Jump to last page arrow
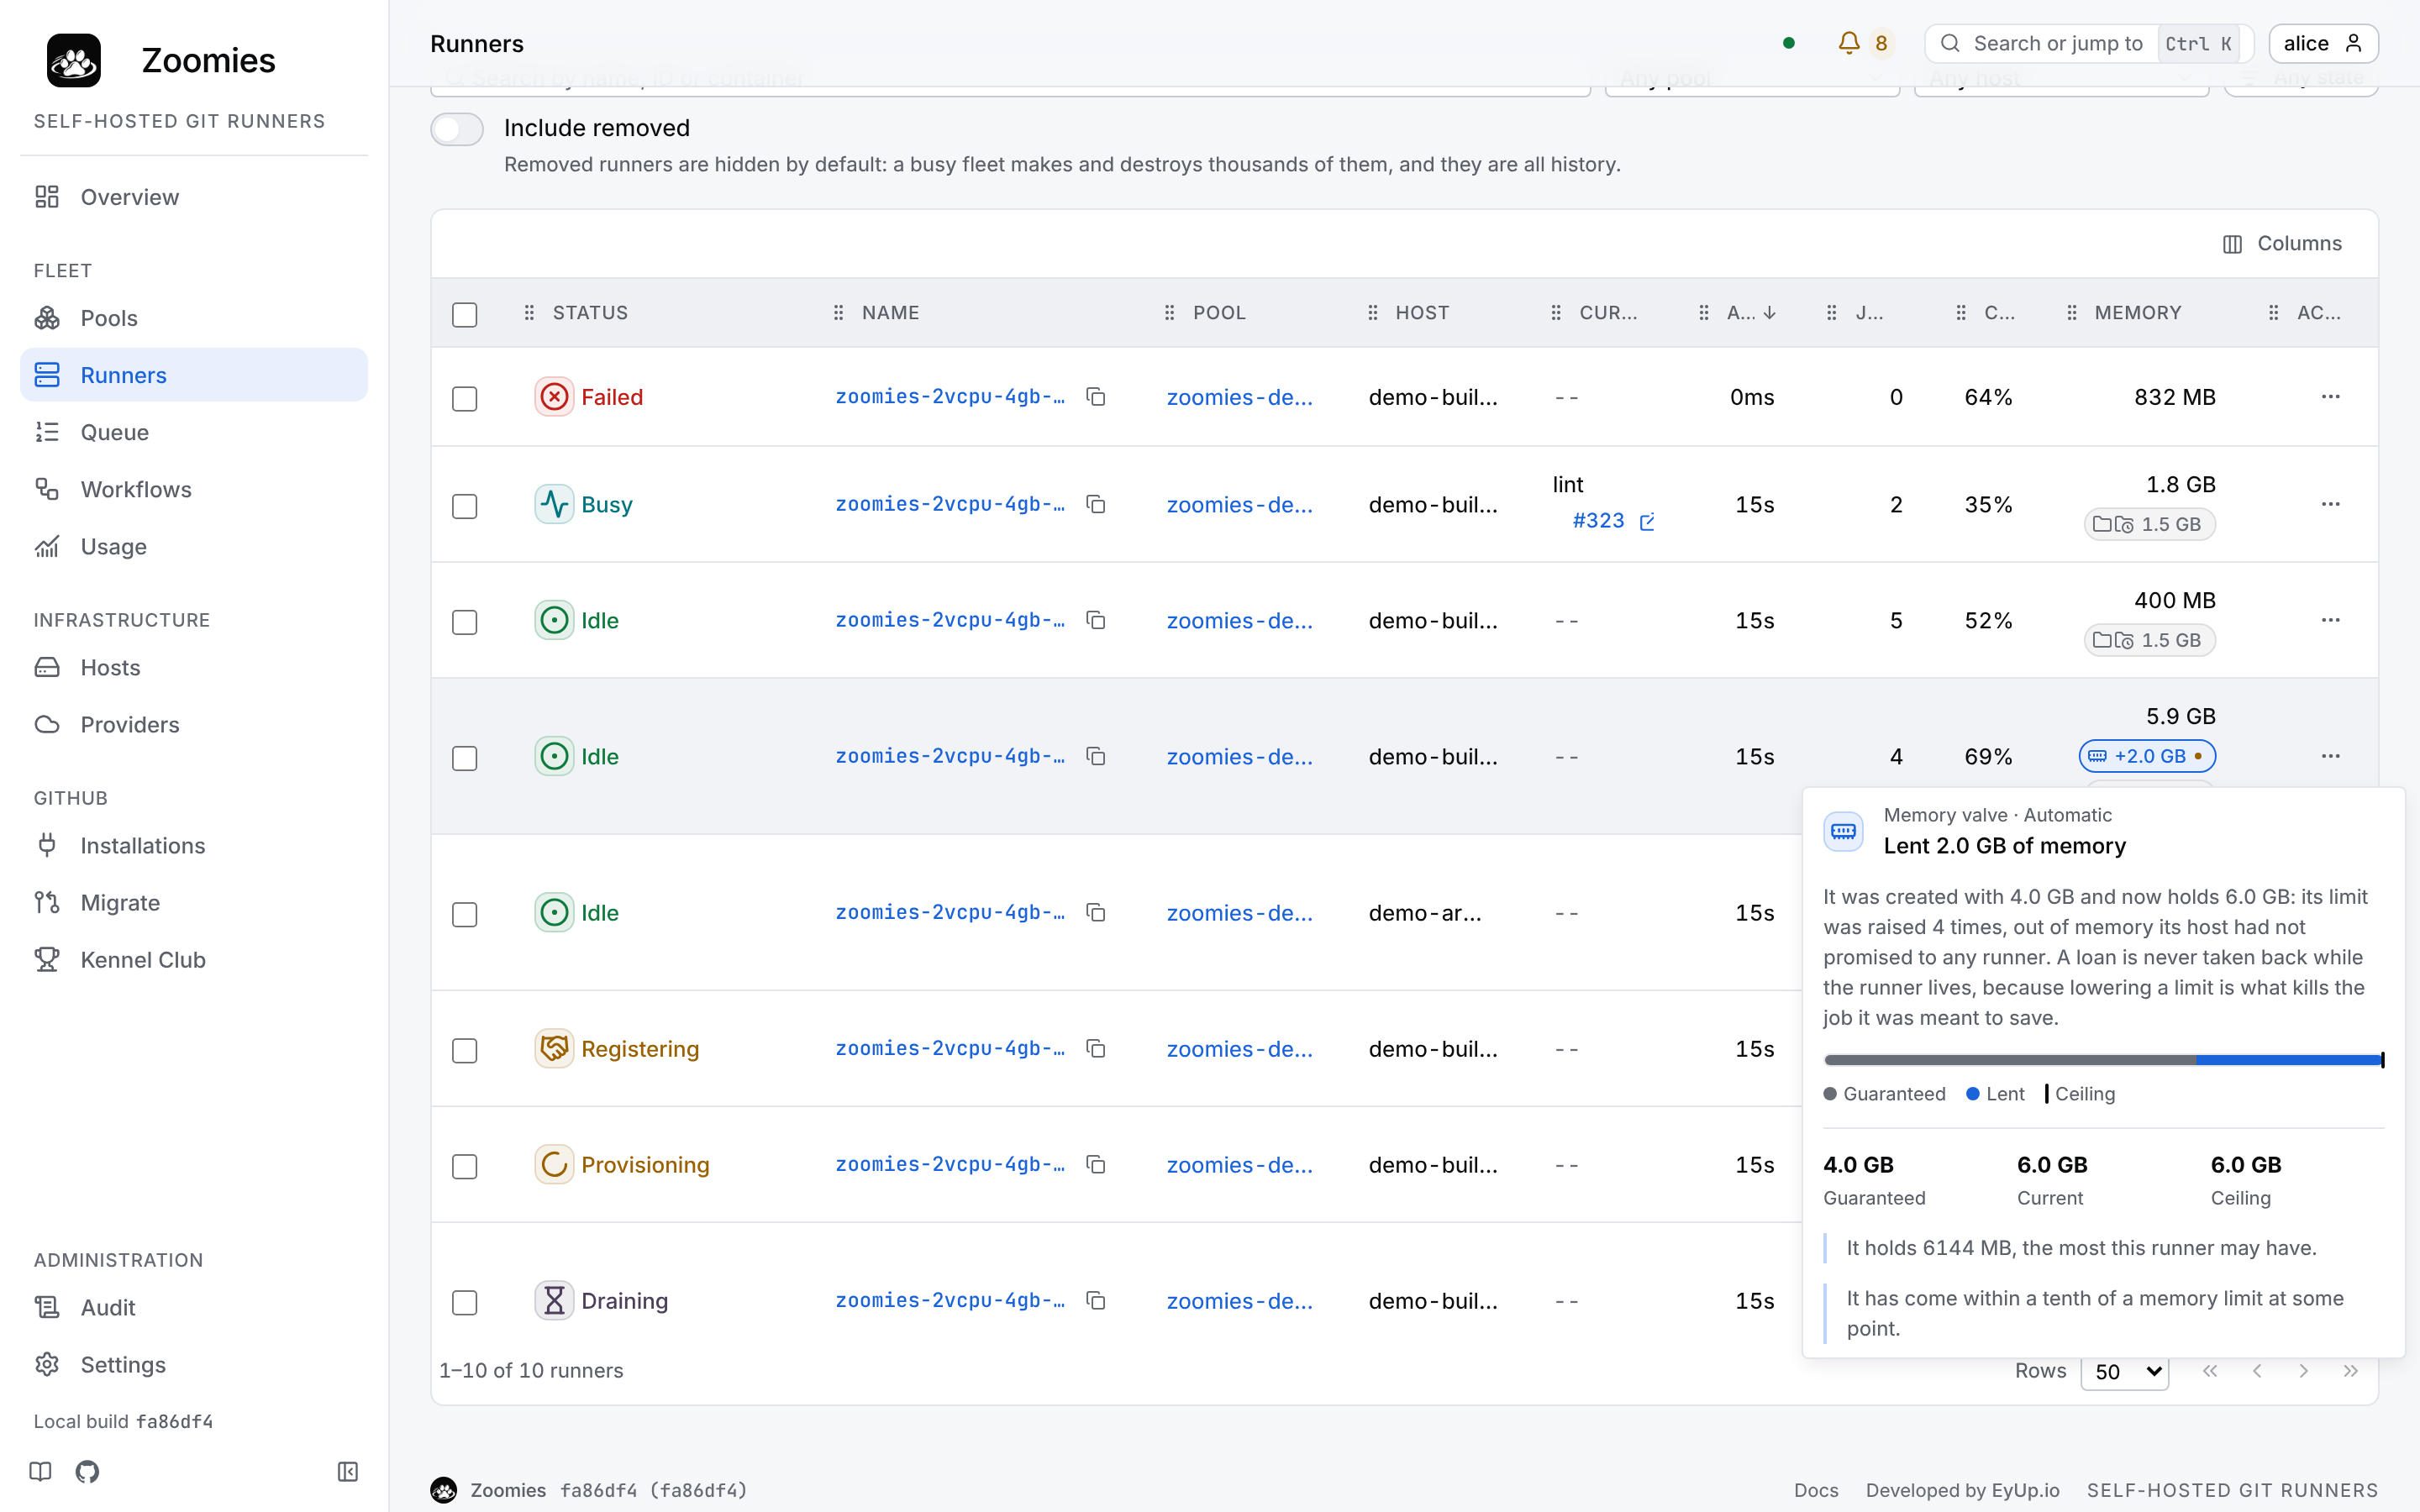2420x1512 pixels. [2350, 1371]
